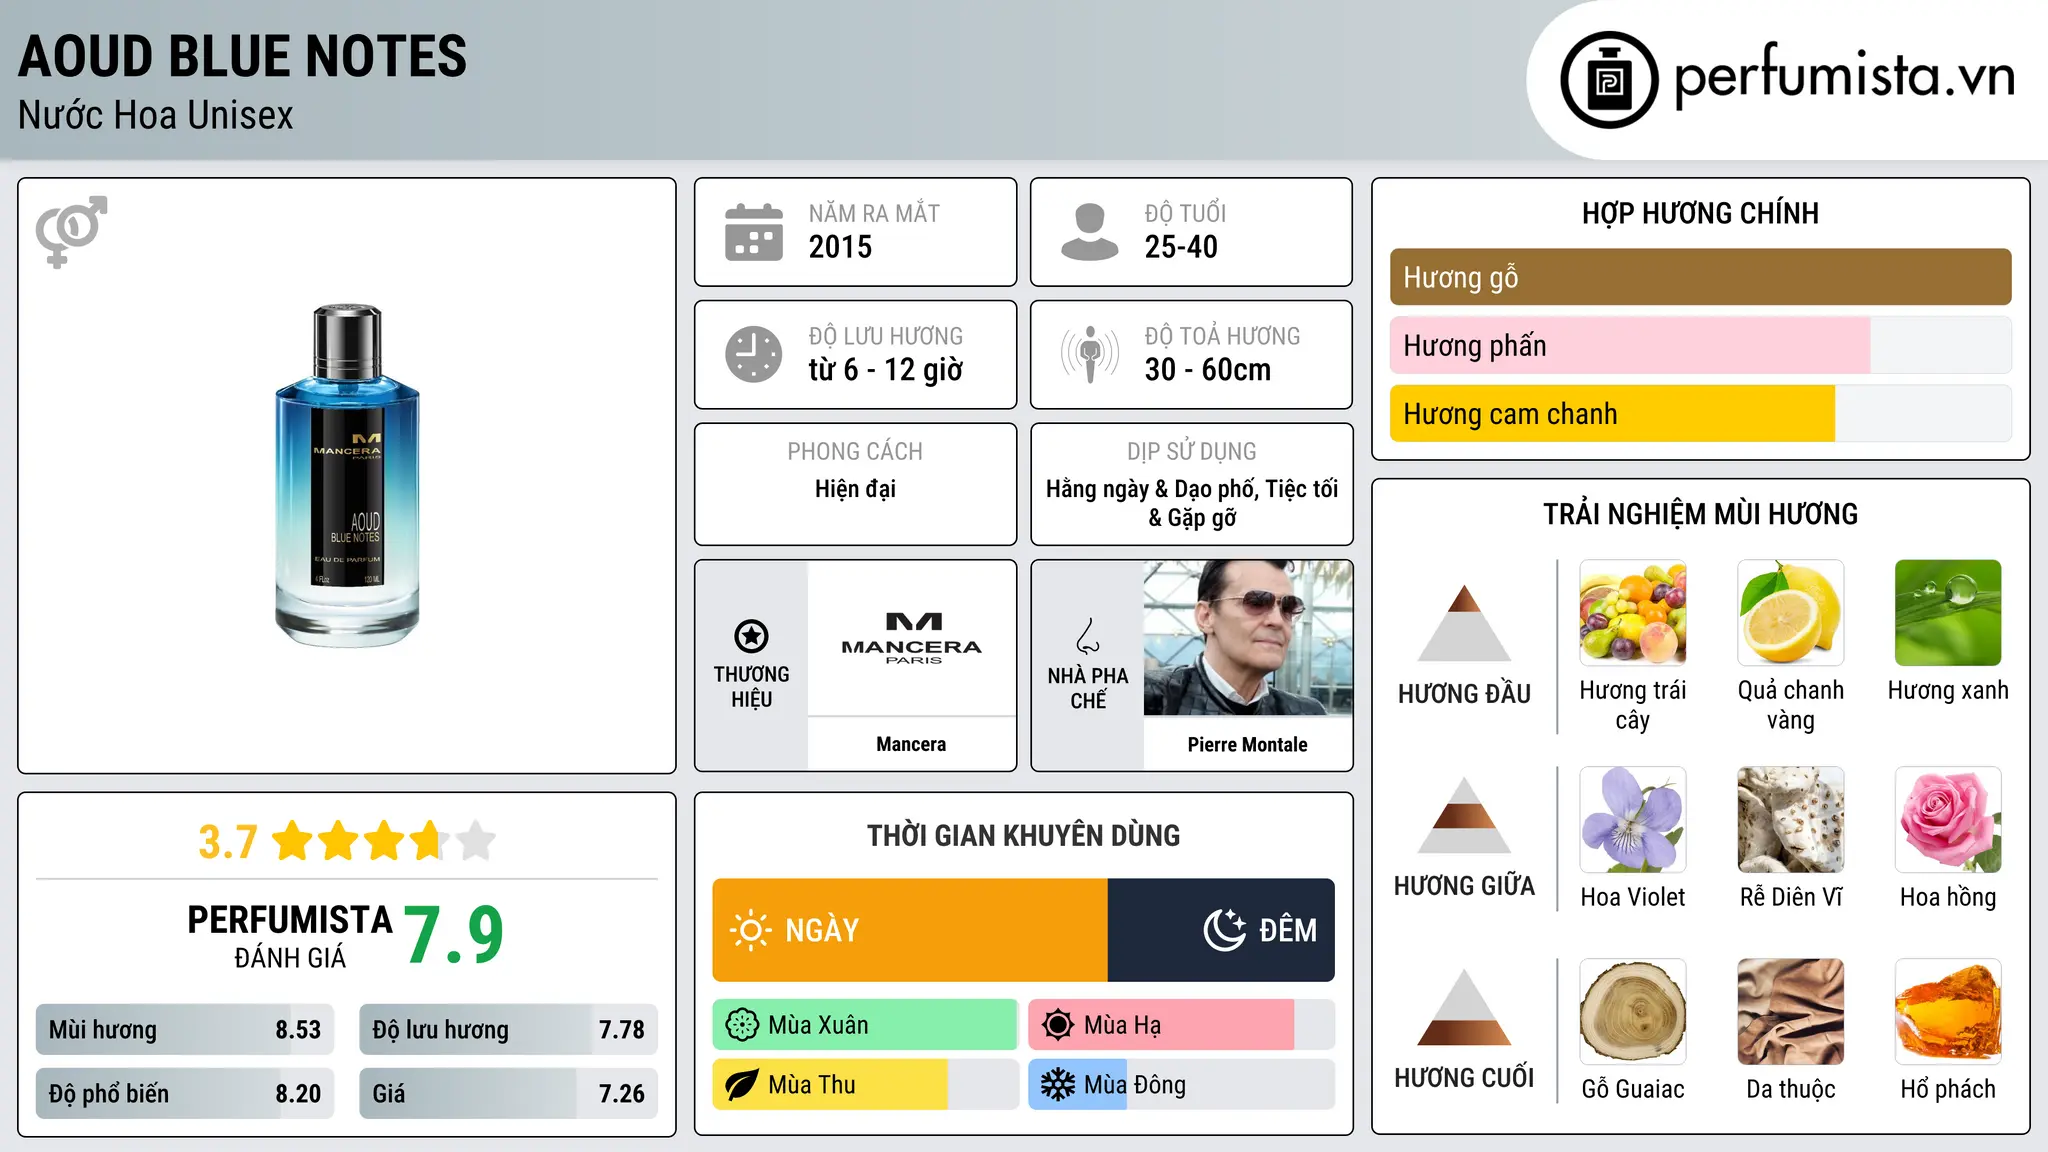This screenshot has width=2048, height=1152.
Task: Click the Giá 7.26 score bar
Action: pos(508,1093)
